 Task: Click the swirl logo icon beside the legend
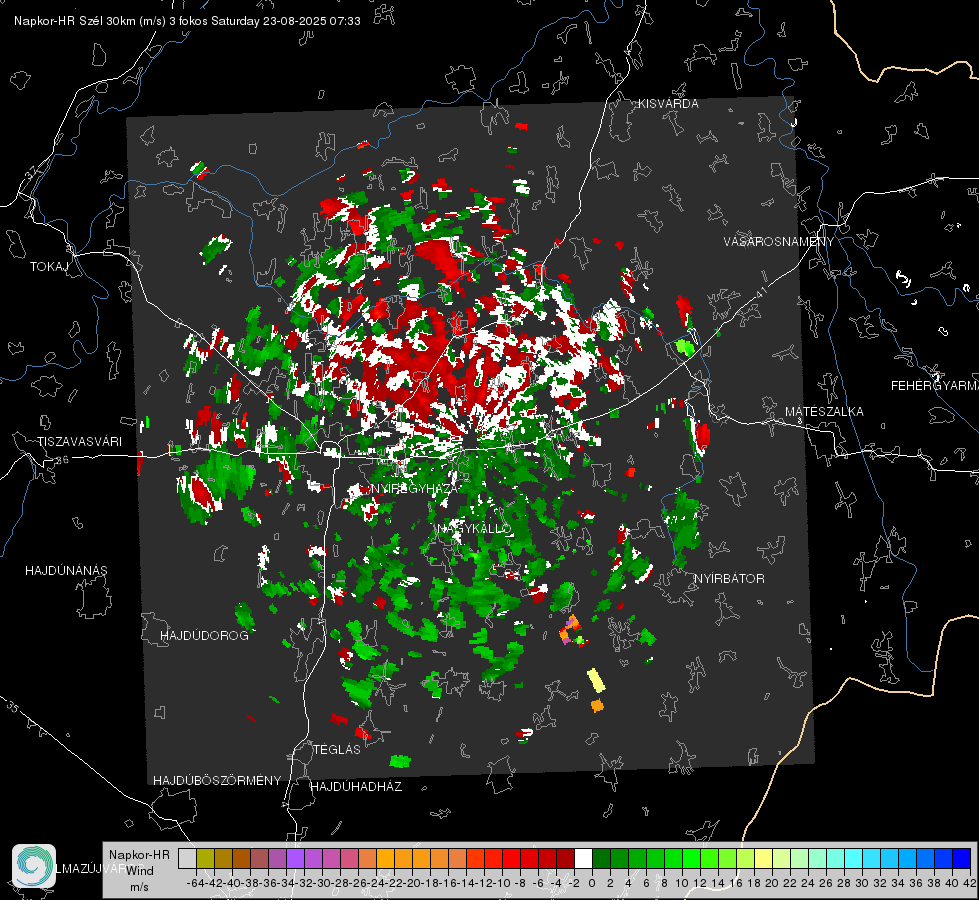pyautogui.click(x=34, y=866)
